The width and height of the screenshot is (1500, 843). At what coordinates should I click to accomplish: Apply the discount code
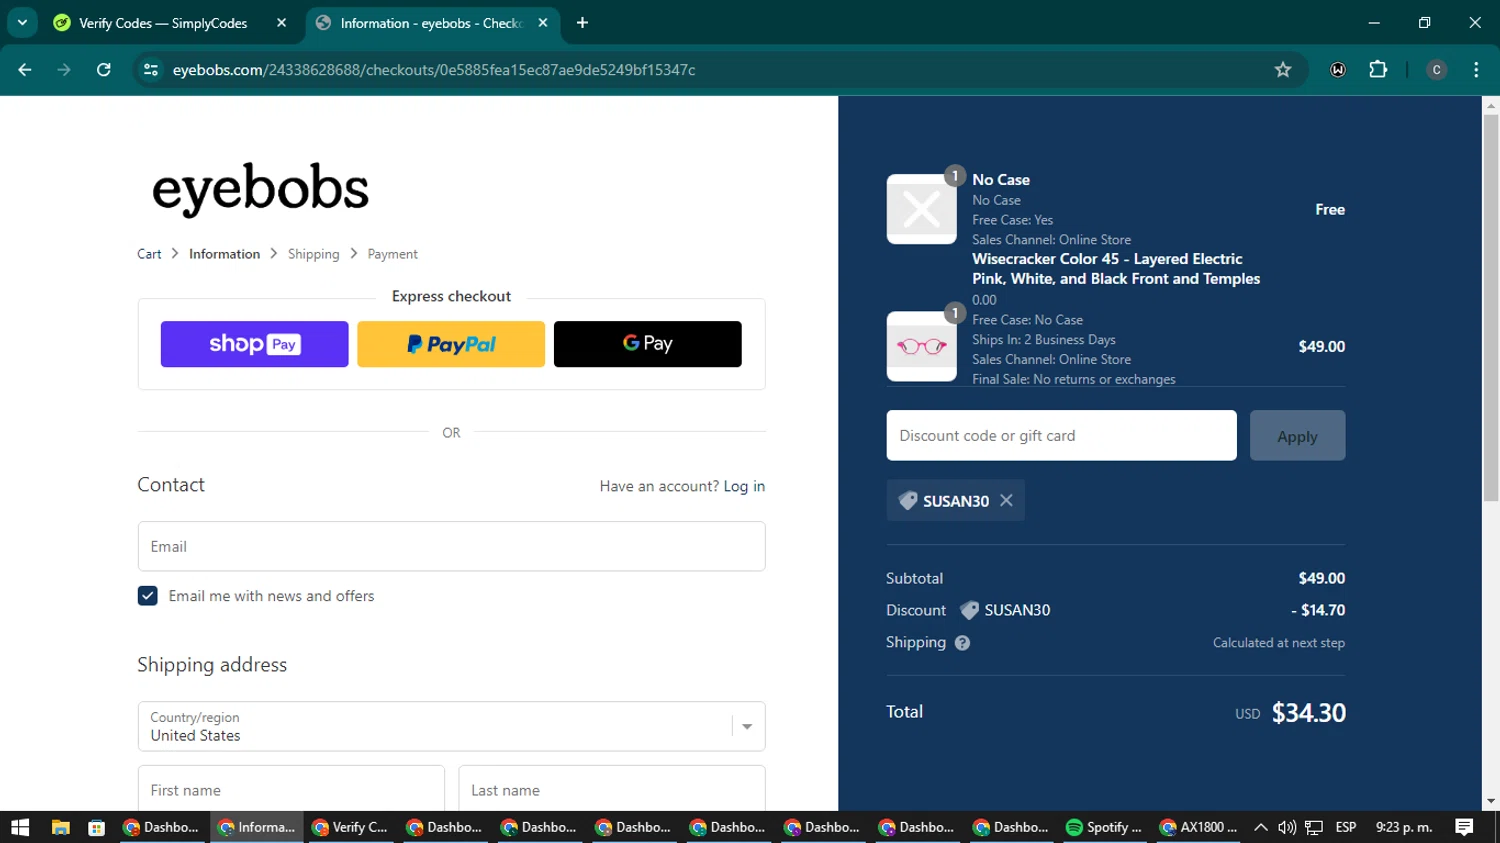pyautogui.click(x=1297, y=435)
